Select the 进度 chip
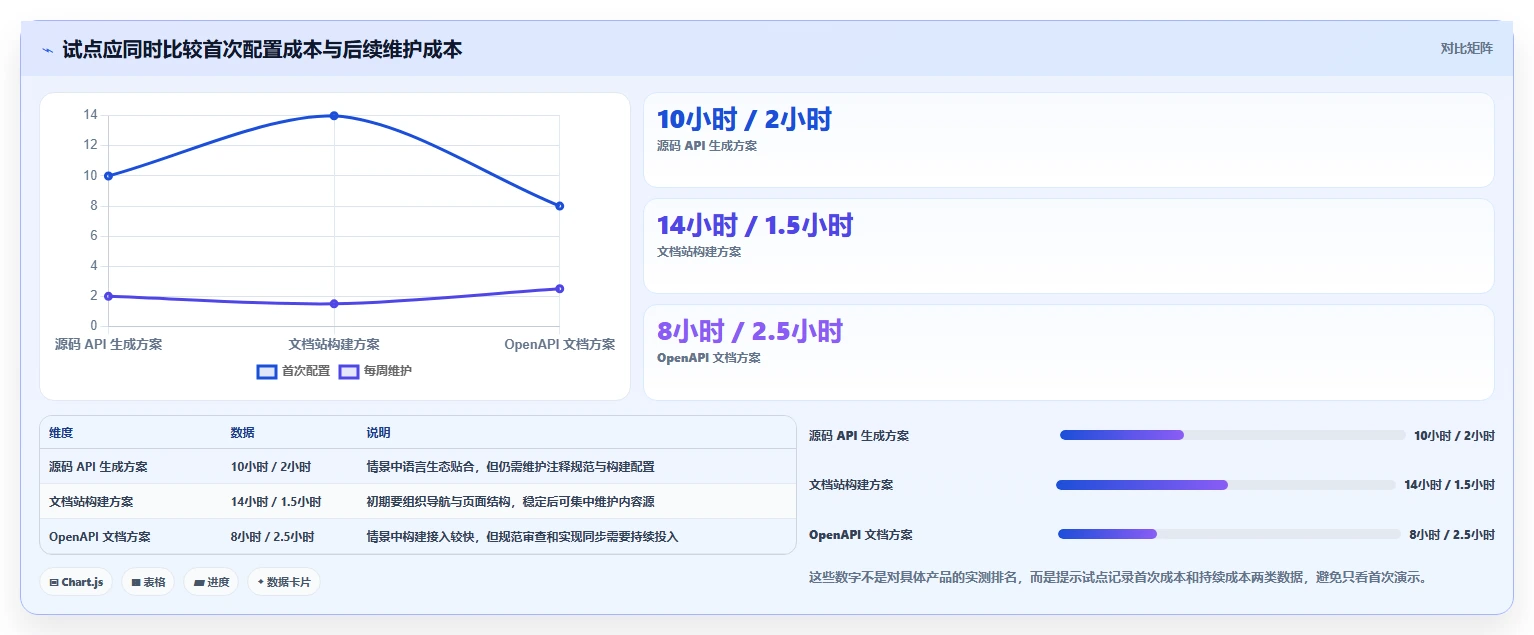Image resolution: width=1534 pixels, height=635 pixels. 211,582
